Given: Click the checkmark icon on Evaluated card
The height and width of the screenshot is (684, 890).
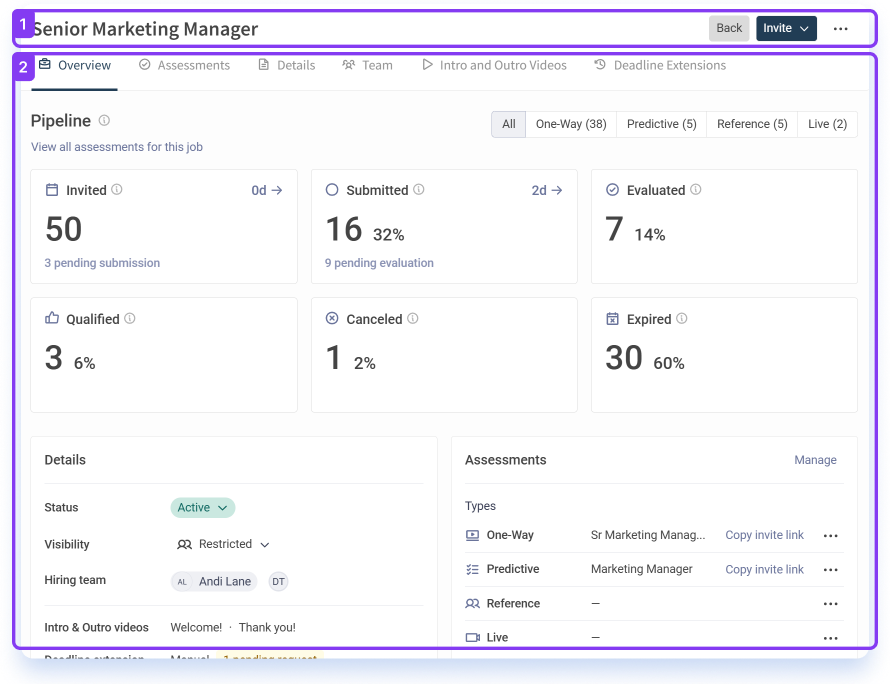Looking at the screenshot, I should [612, 190].
